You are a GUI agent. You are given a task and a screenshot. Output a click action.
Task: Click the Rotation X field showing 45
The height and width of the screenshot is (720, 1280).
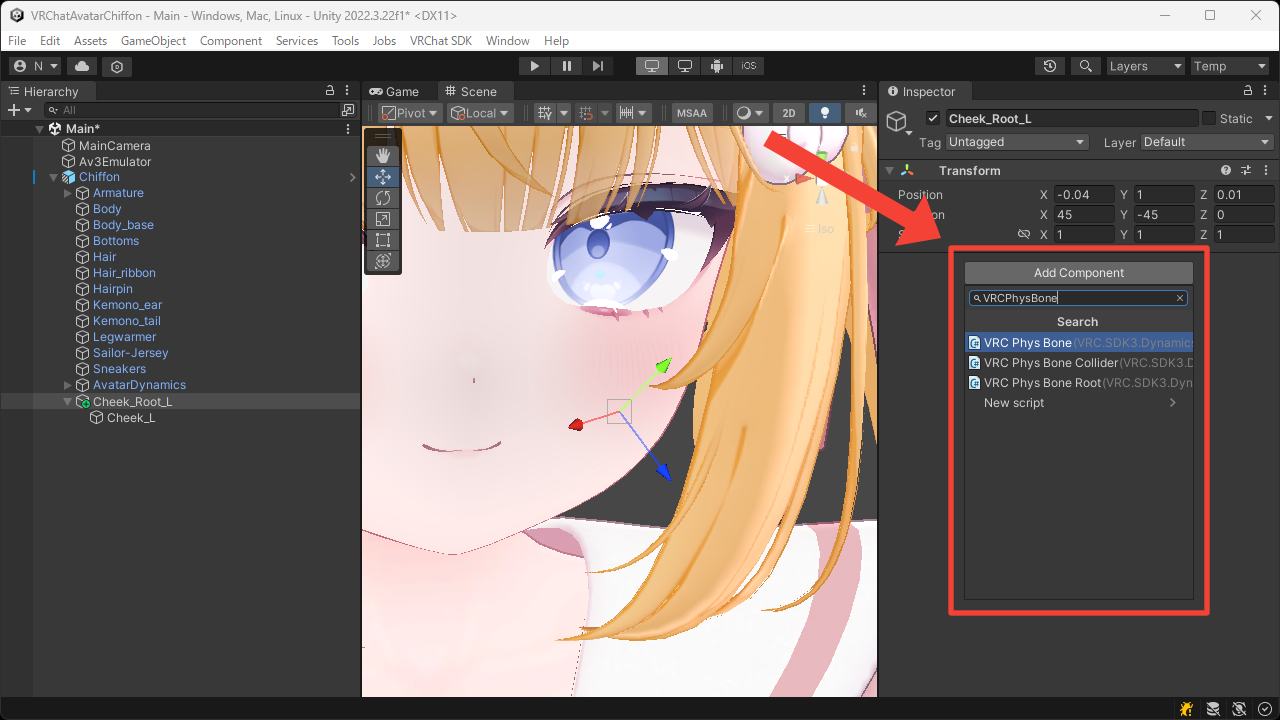[1085, 214]
